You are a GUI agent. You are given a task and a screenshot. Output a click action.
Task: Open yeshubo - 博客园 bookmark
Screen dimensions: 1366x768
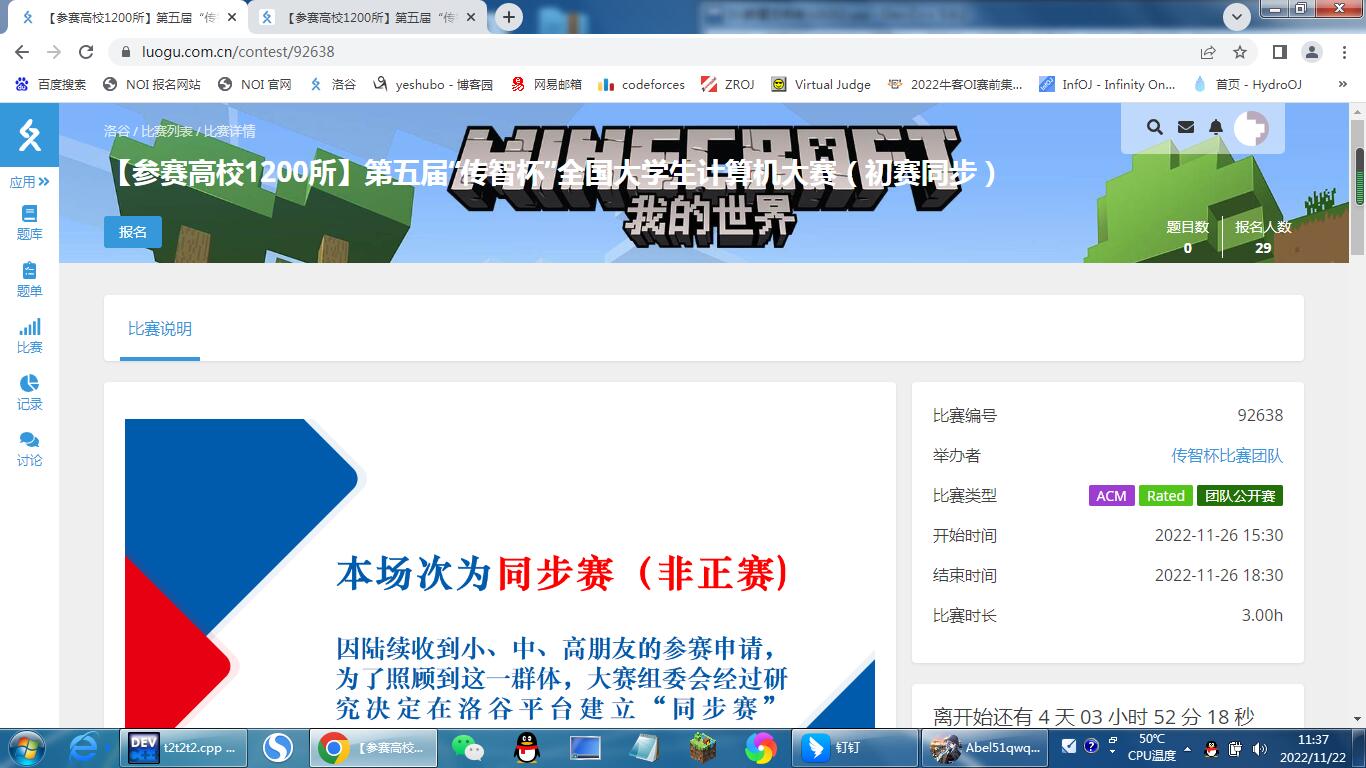point(433,85)
